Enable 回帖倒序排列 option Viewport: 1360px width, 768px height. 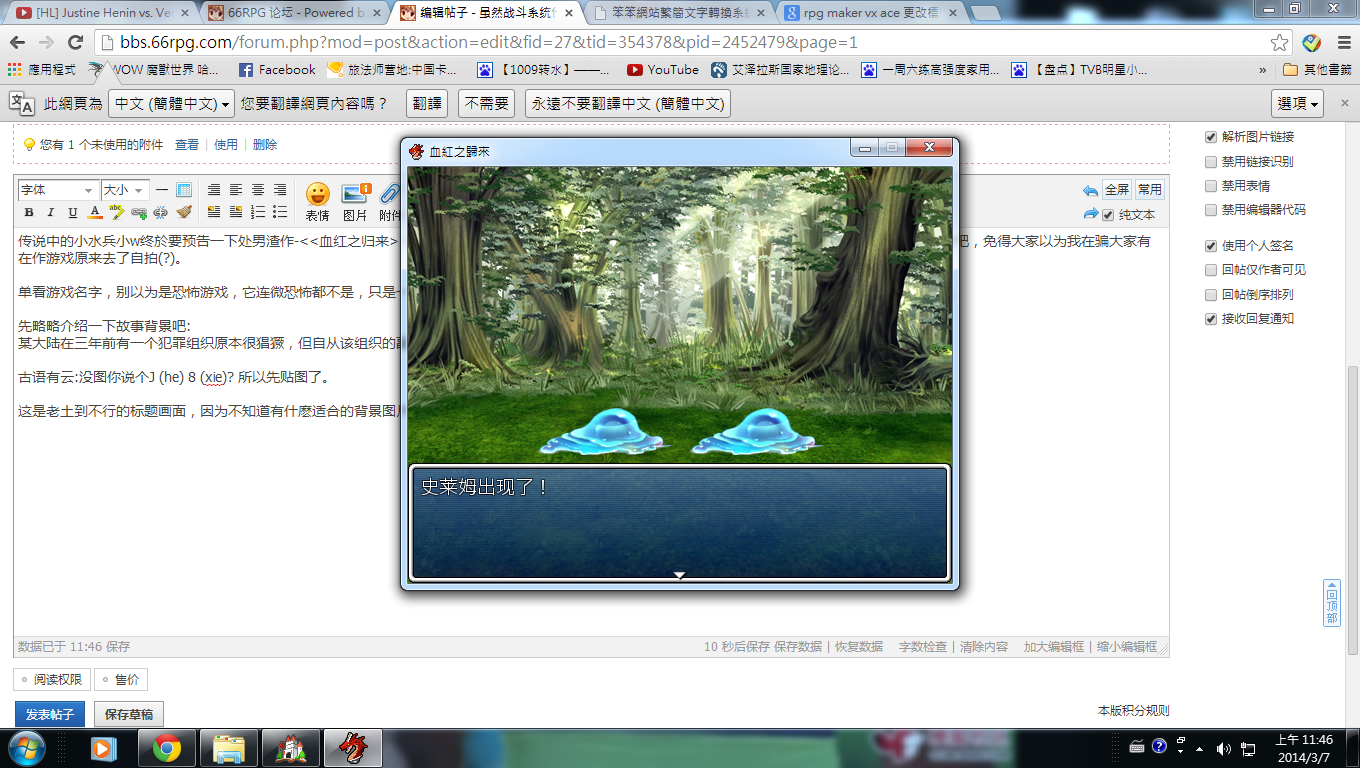pyautogui.click(x=1211, y=295)
